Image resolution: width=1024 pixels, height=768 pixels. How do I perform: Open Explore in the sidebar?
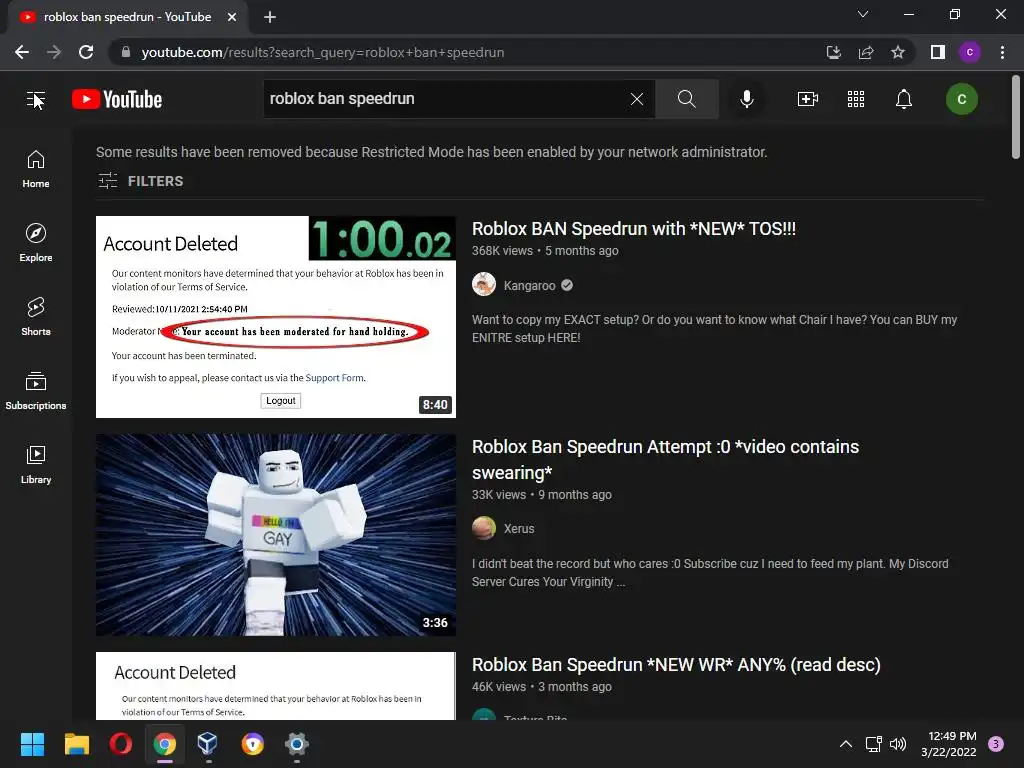36,243
